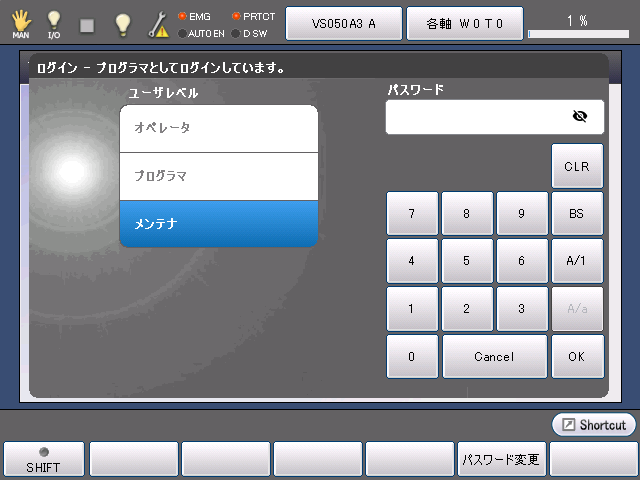Toggle the A/1 input mode key
Viewport: 640px width, 480px height.
point(577,260)
